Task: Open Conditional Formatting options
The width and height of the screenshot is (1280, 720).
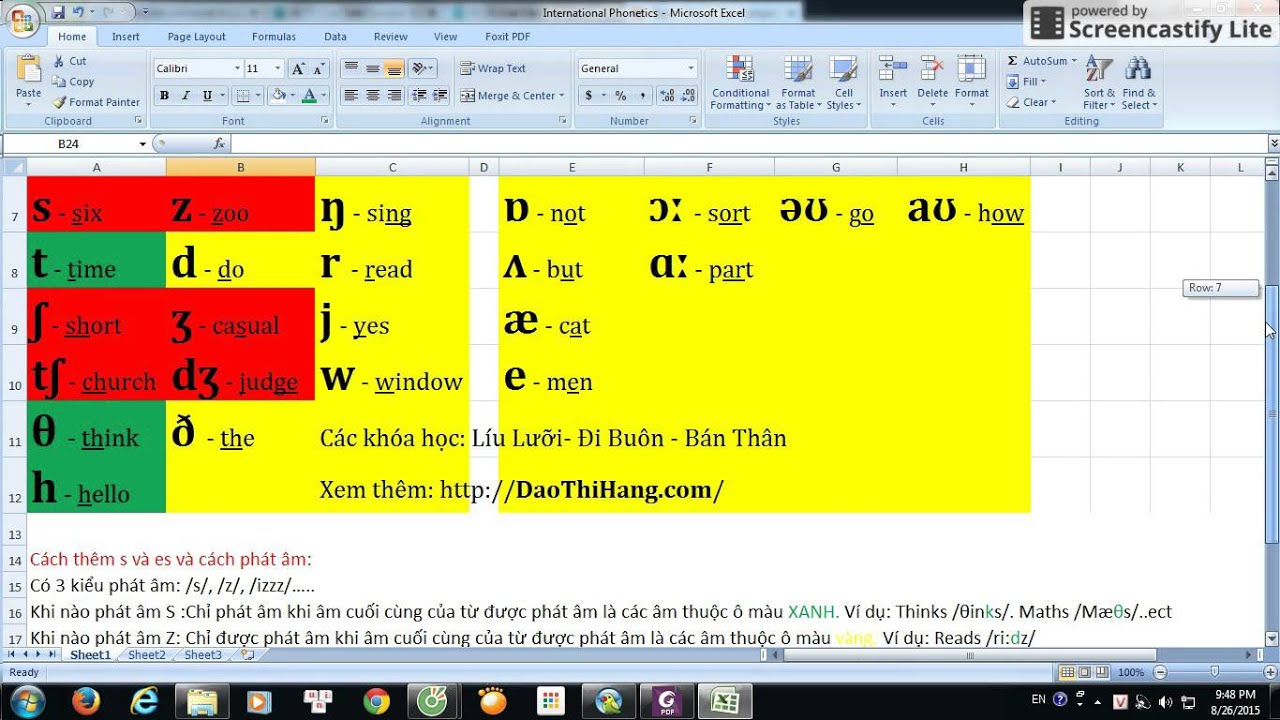Action: coord(740,84)
